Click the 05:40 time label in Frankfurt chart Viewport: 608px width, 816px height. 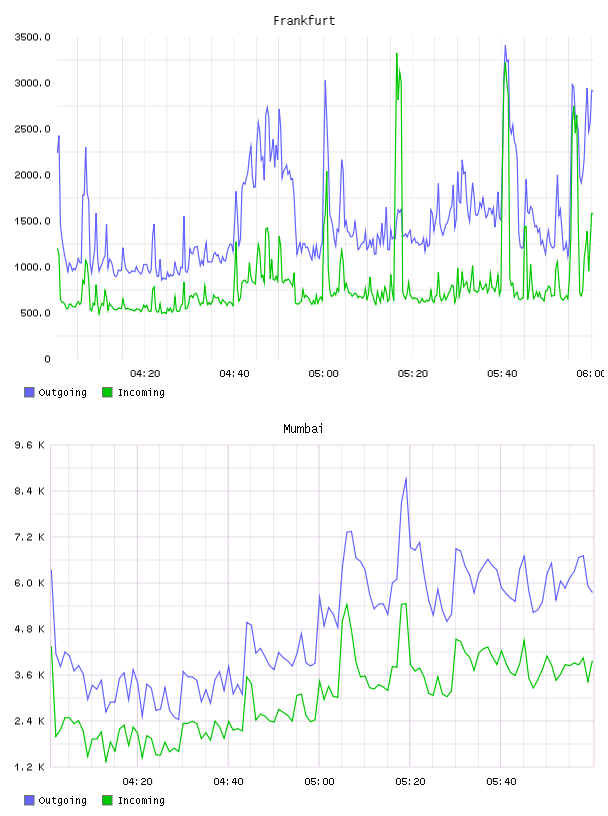tap(502, 374)
